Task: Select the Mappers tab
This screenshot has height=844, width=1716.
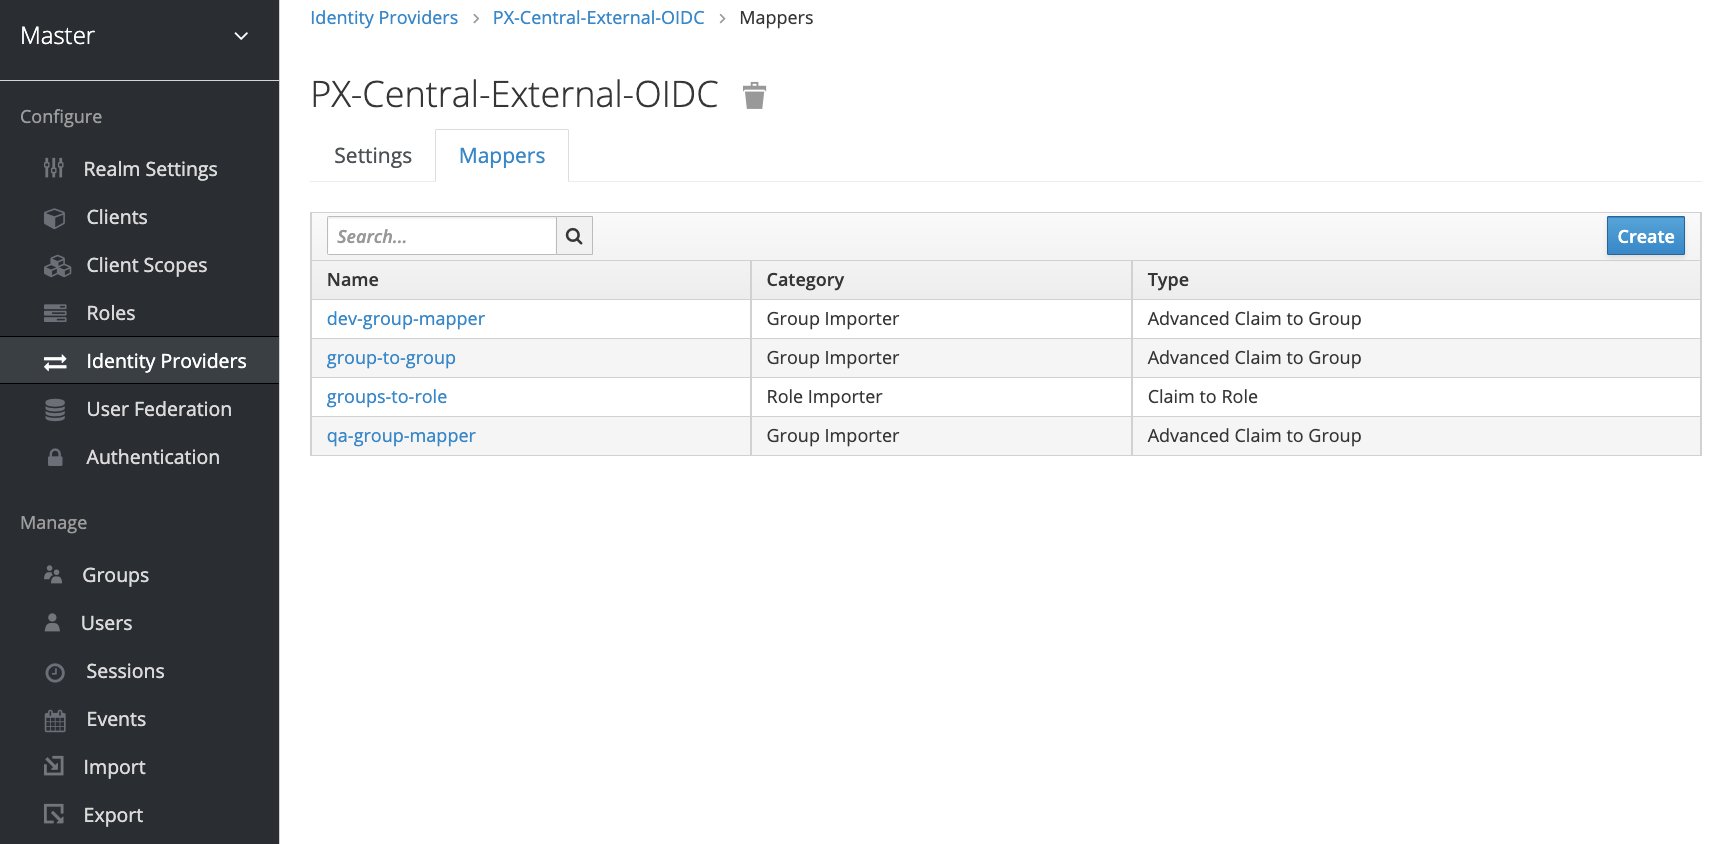Action: coord(501,156)
